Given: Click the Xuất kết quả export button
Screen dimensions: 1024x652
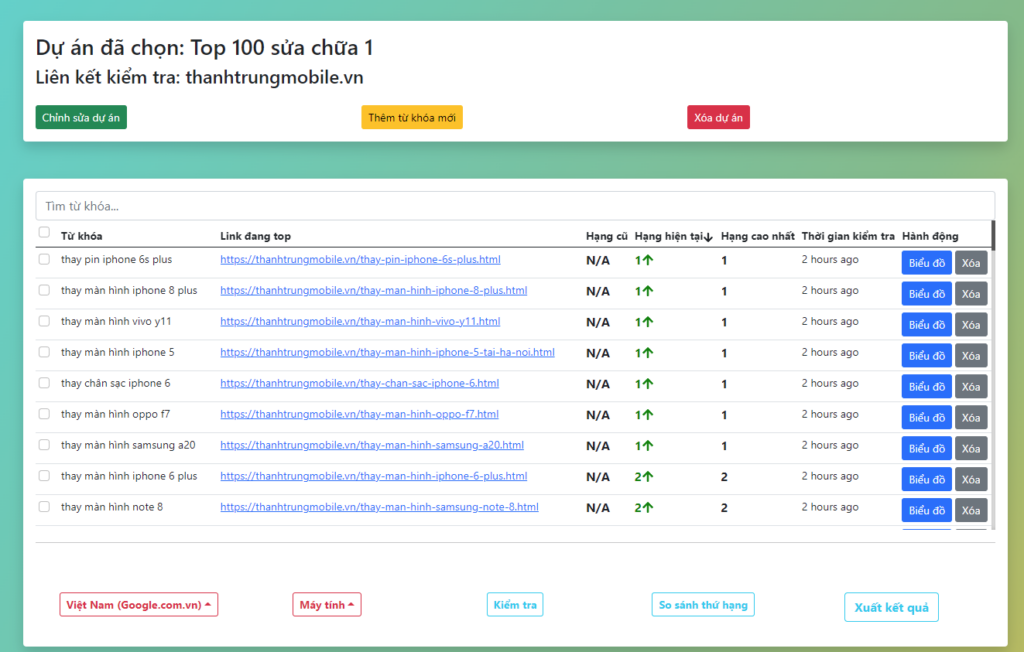Looking at the screenshot, I should click(x=891, y=608).
